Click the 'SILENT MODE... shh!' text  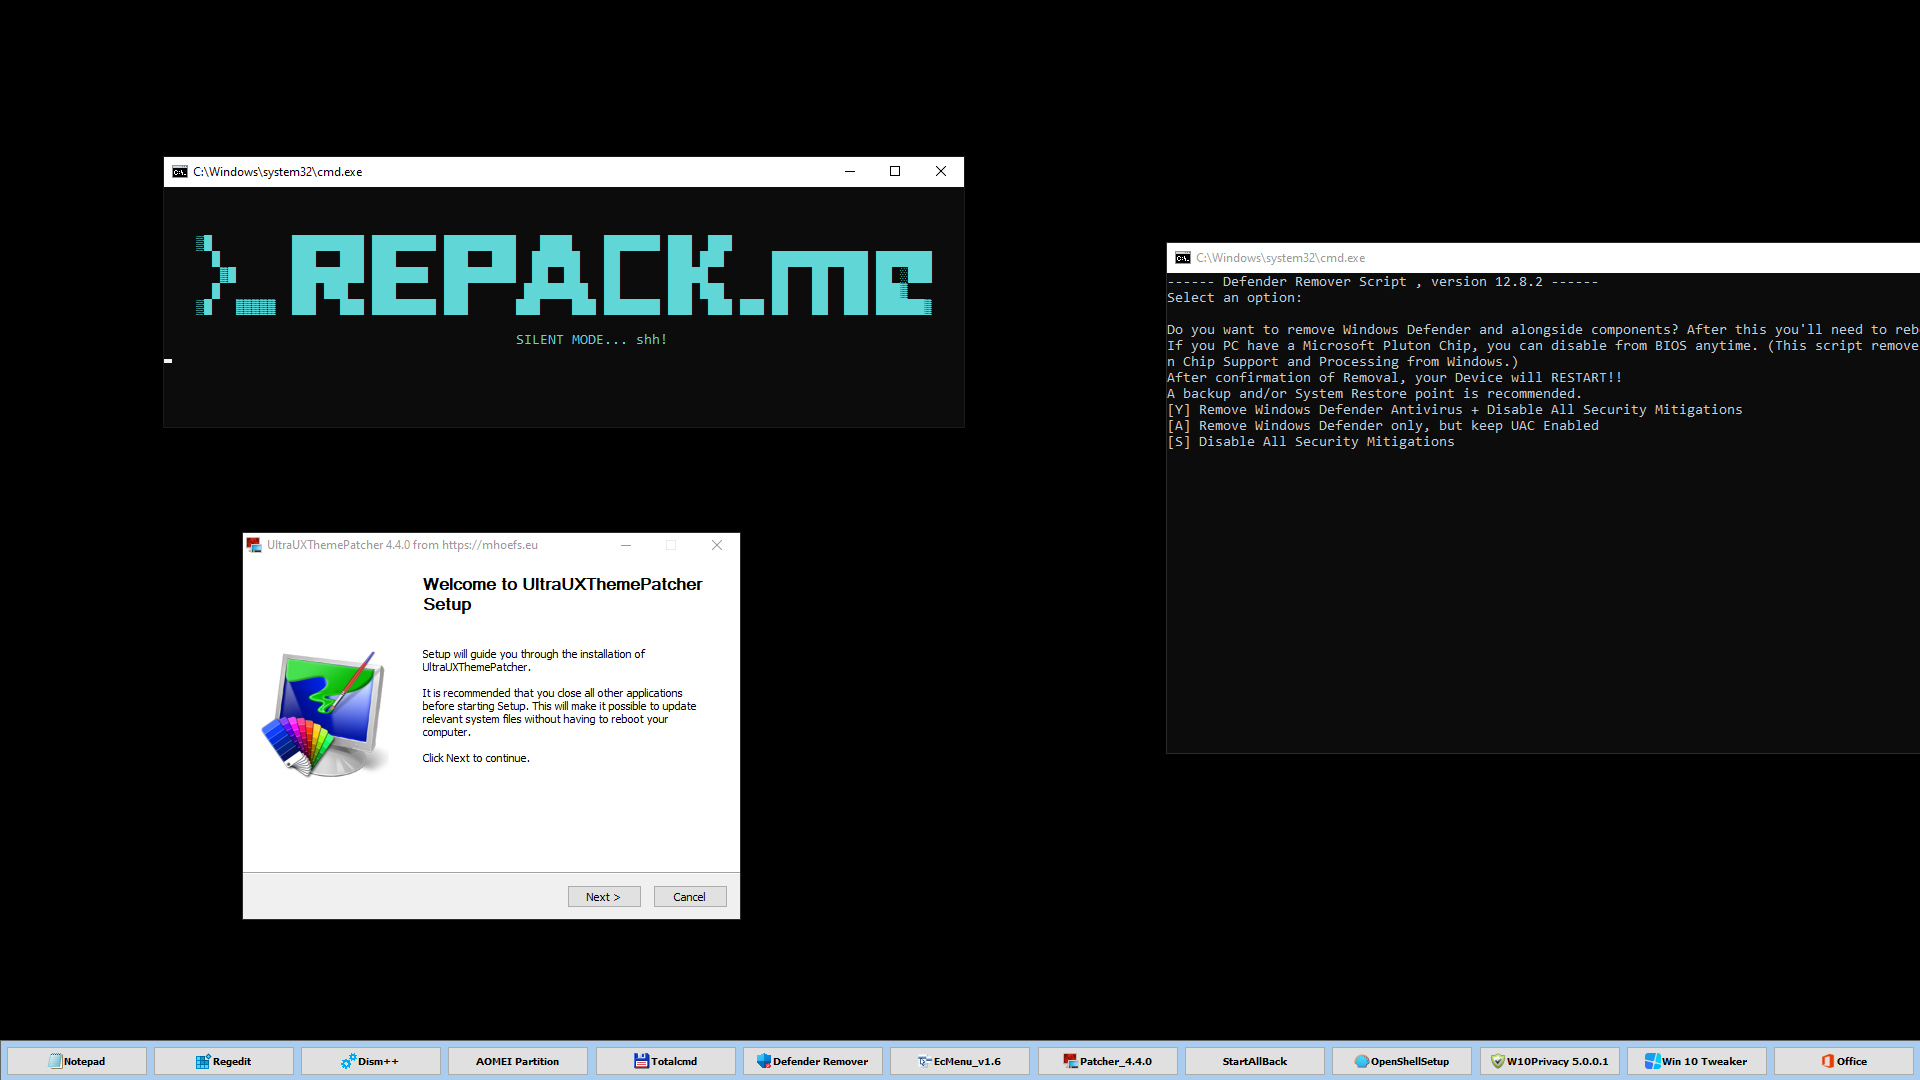pyautogui.click(x=591, y=340)
